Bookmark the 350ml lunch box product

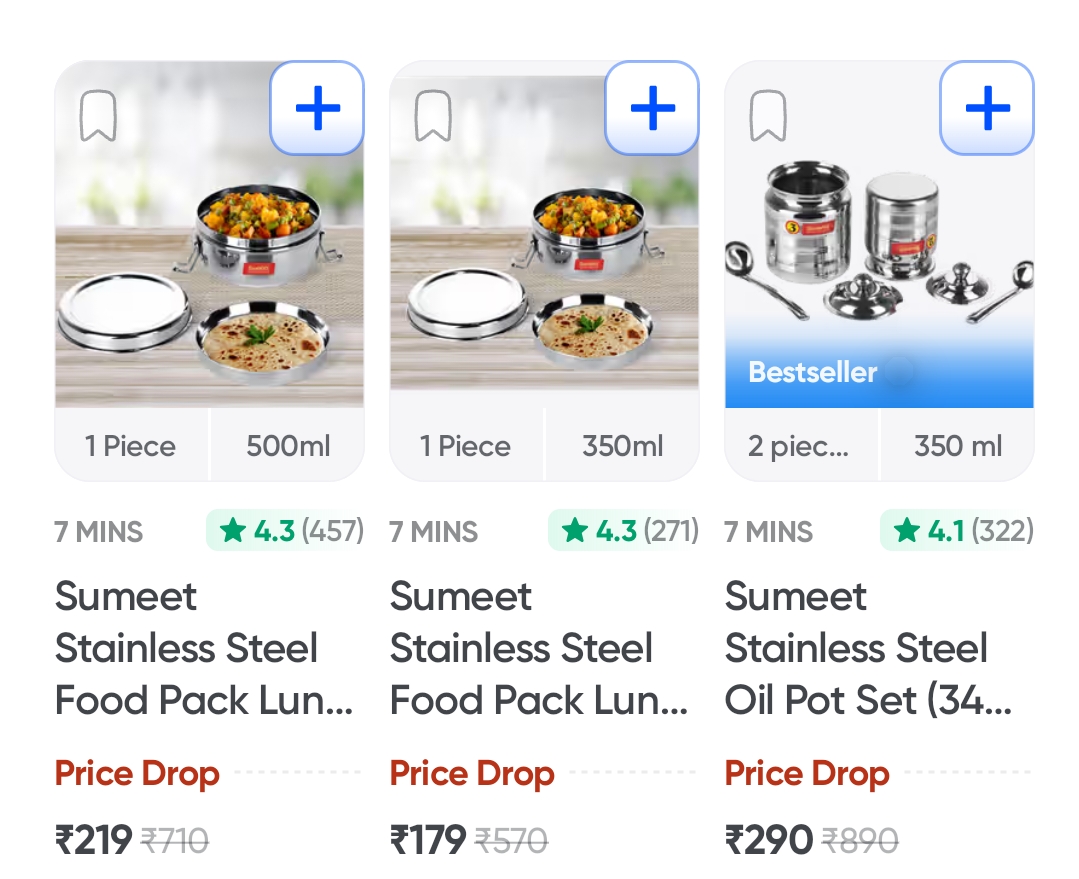tap(433, 117)
